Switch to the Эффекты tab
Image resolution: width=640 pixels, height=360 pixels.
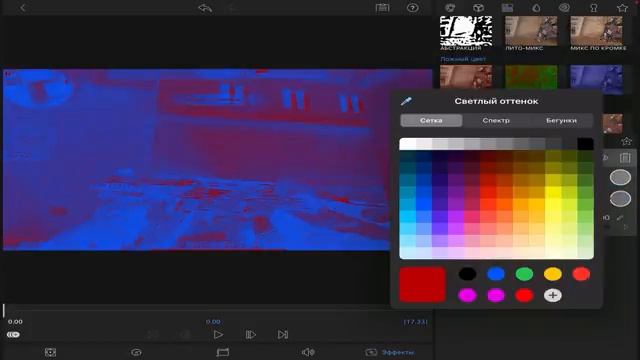390,352
